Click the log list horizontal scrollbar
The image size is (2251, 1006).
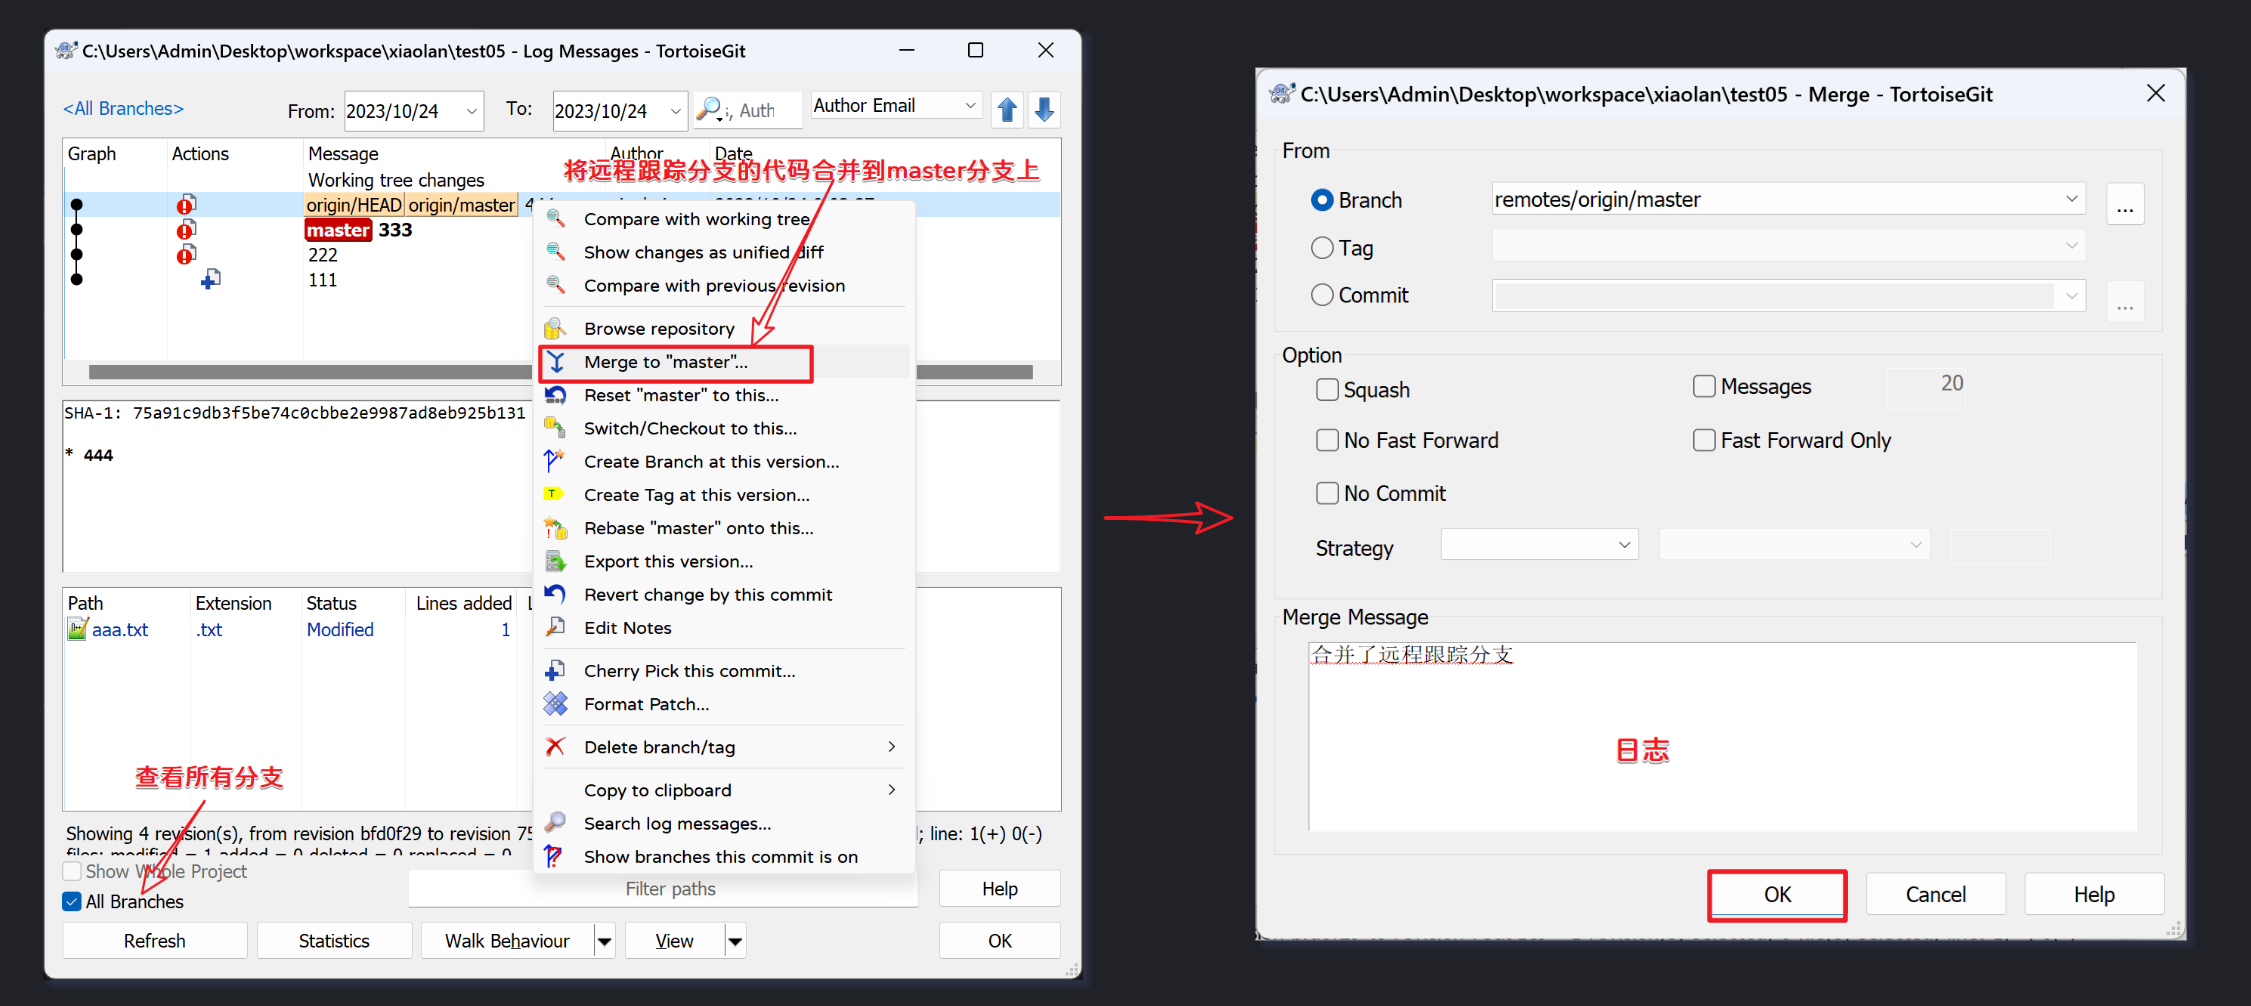click(x=560, y=372)
